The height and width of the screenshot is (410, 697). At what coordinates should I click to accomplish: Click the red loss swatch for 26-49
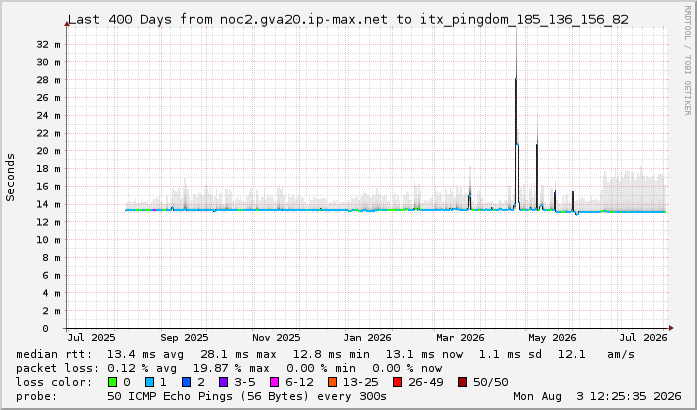[397, 382]
